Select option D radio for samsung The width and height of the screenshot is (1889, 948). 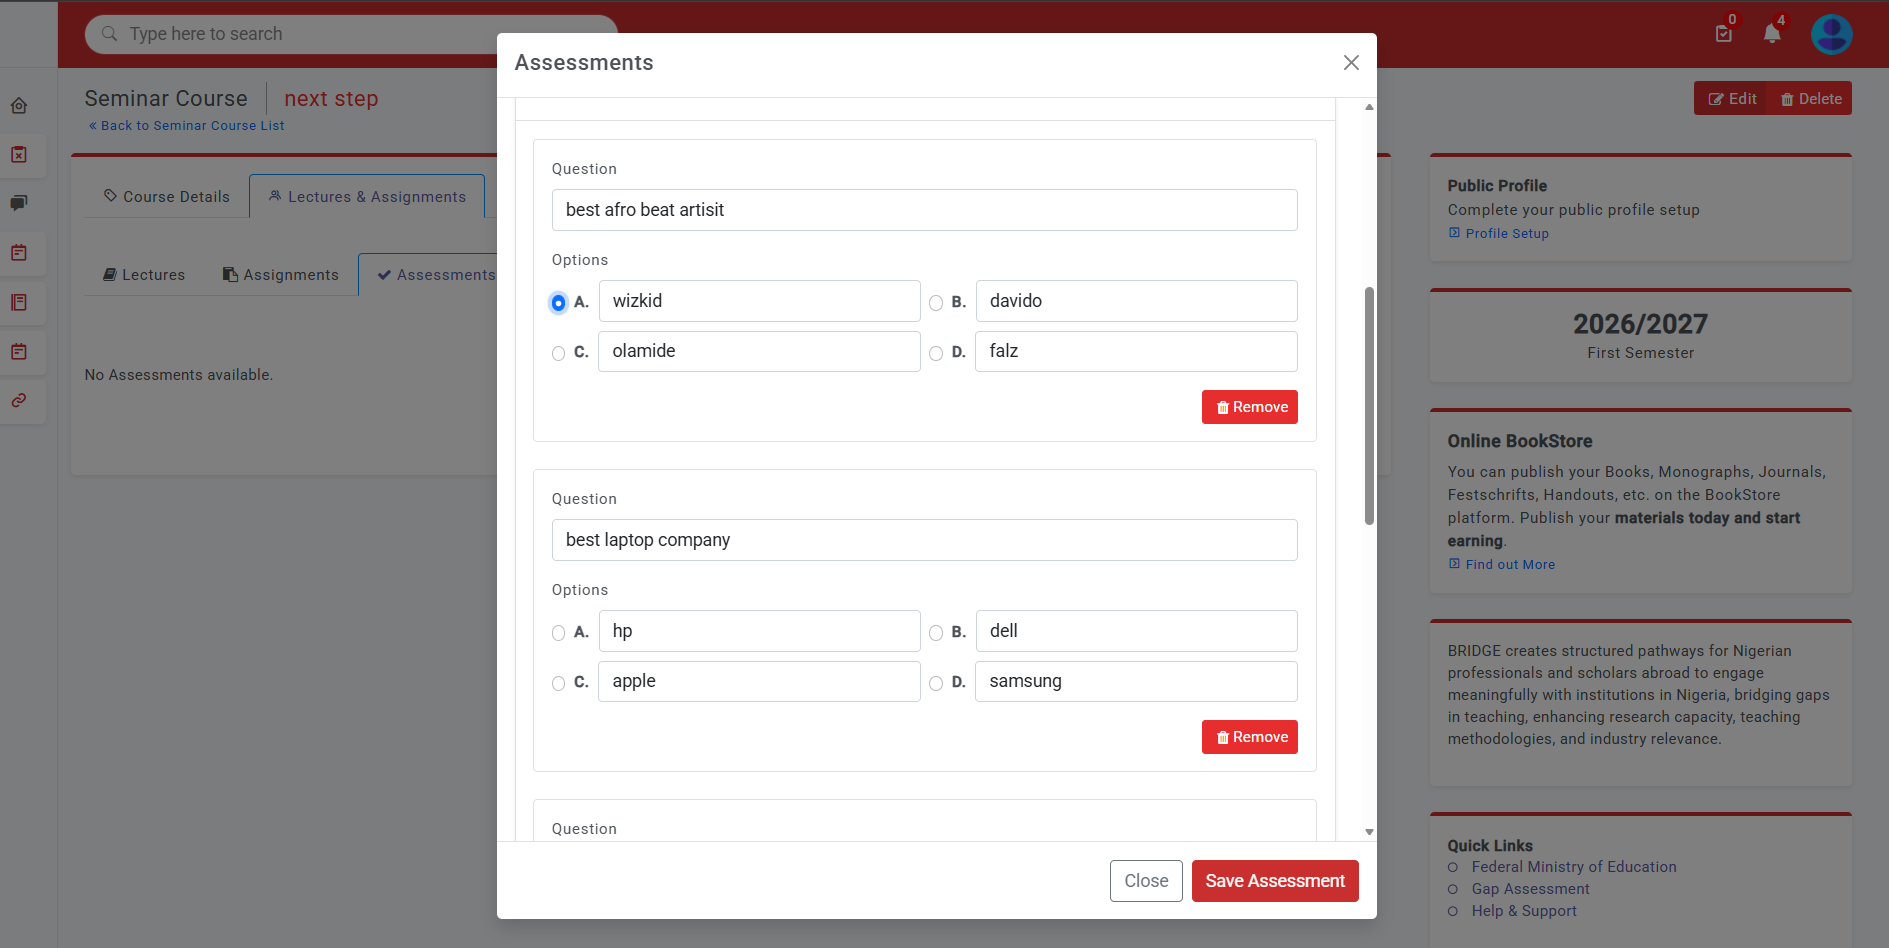tap(936, 683)
